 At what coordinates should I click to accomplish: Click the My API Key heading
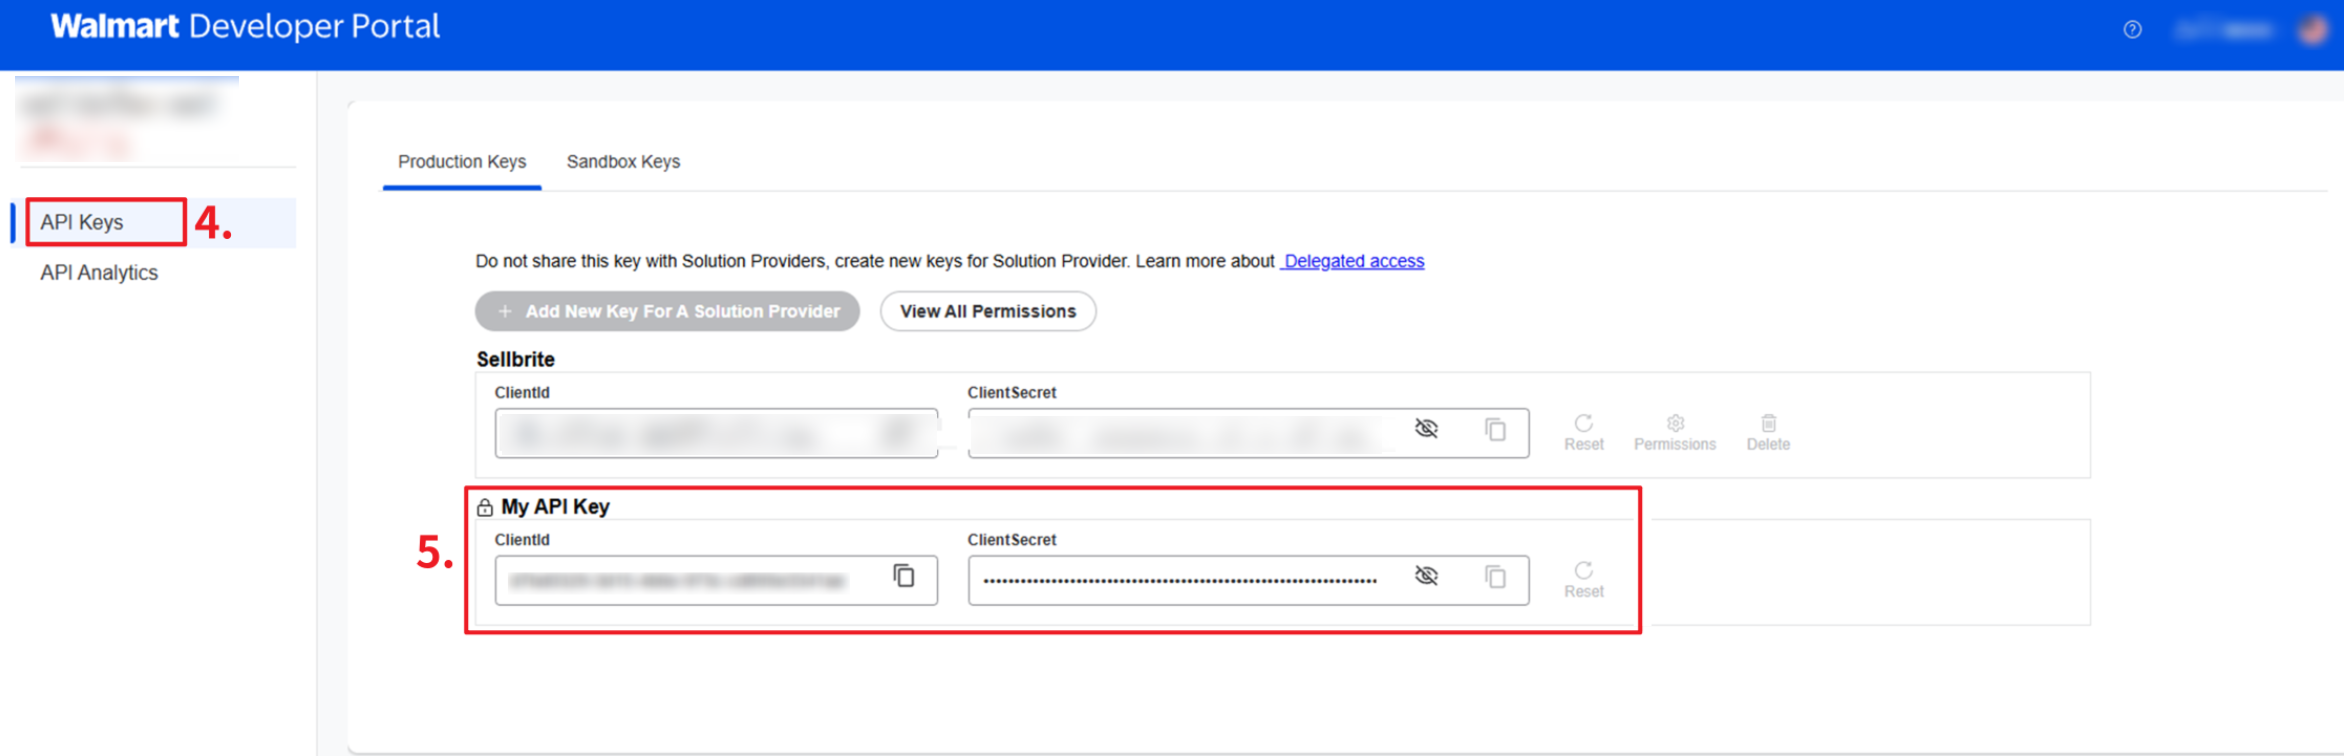[555, 507]
